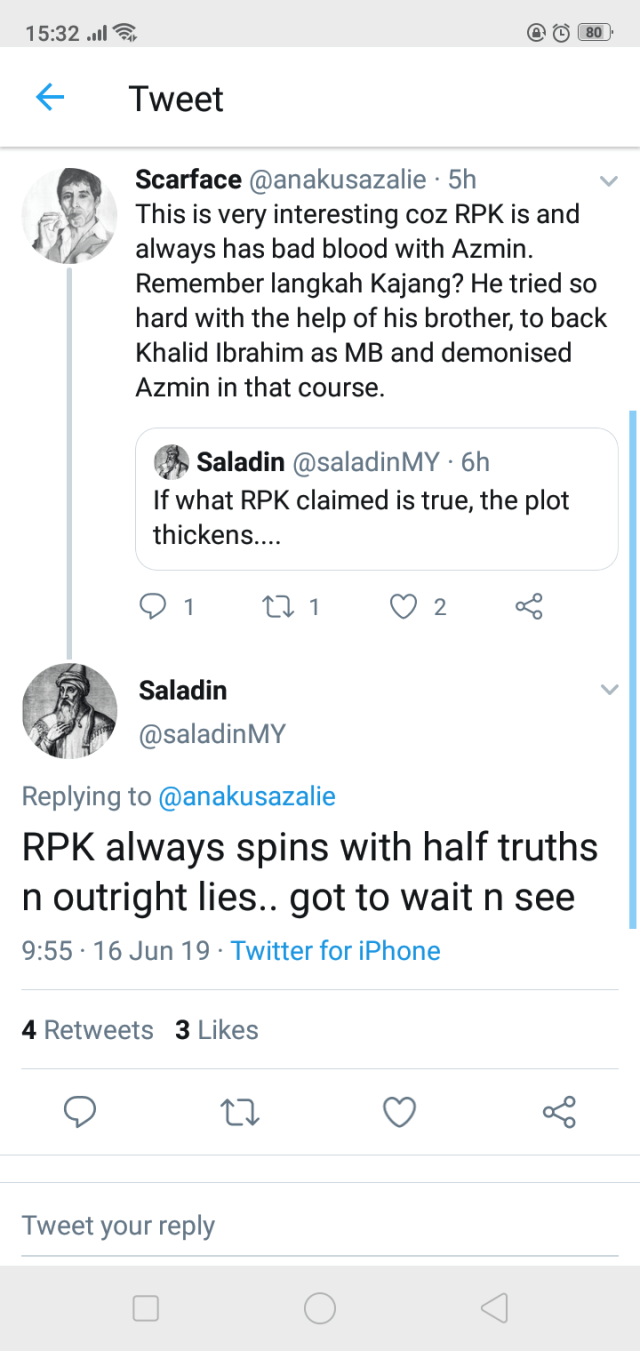View the 4 Retweets list
This screenshot has width=640, height=1351.
pyautogui.click(x=88, y=1030)
